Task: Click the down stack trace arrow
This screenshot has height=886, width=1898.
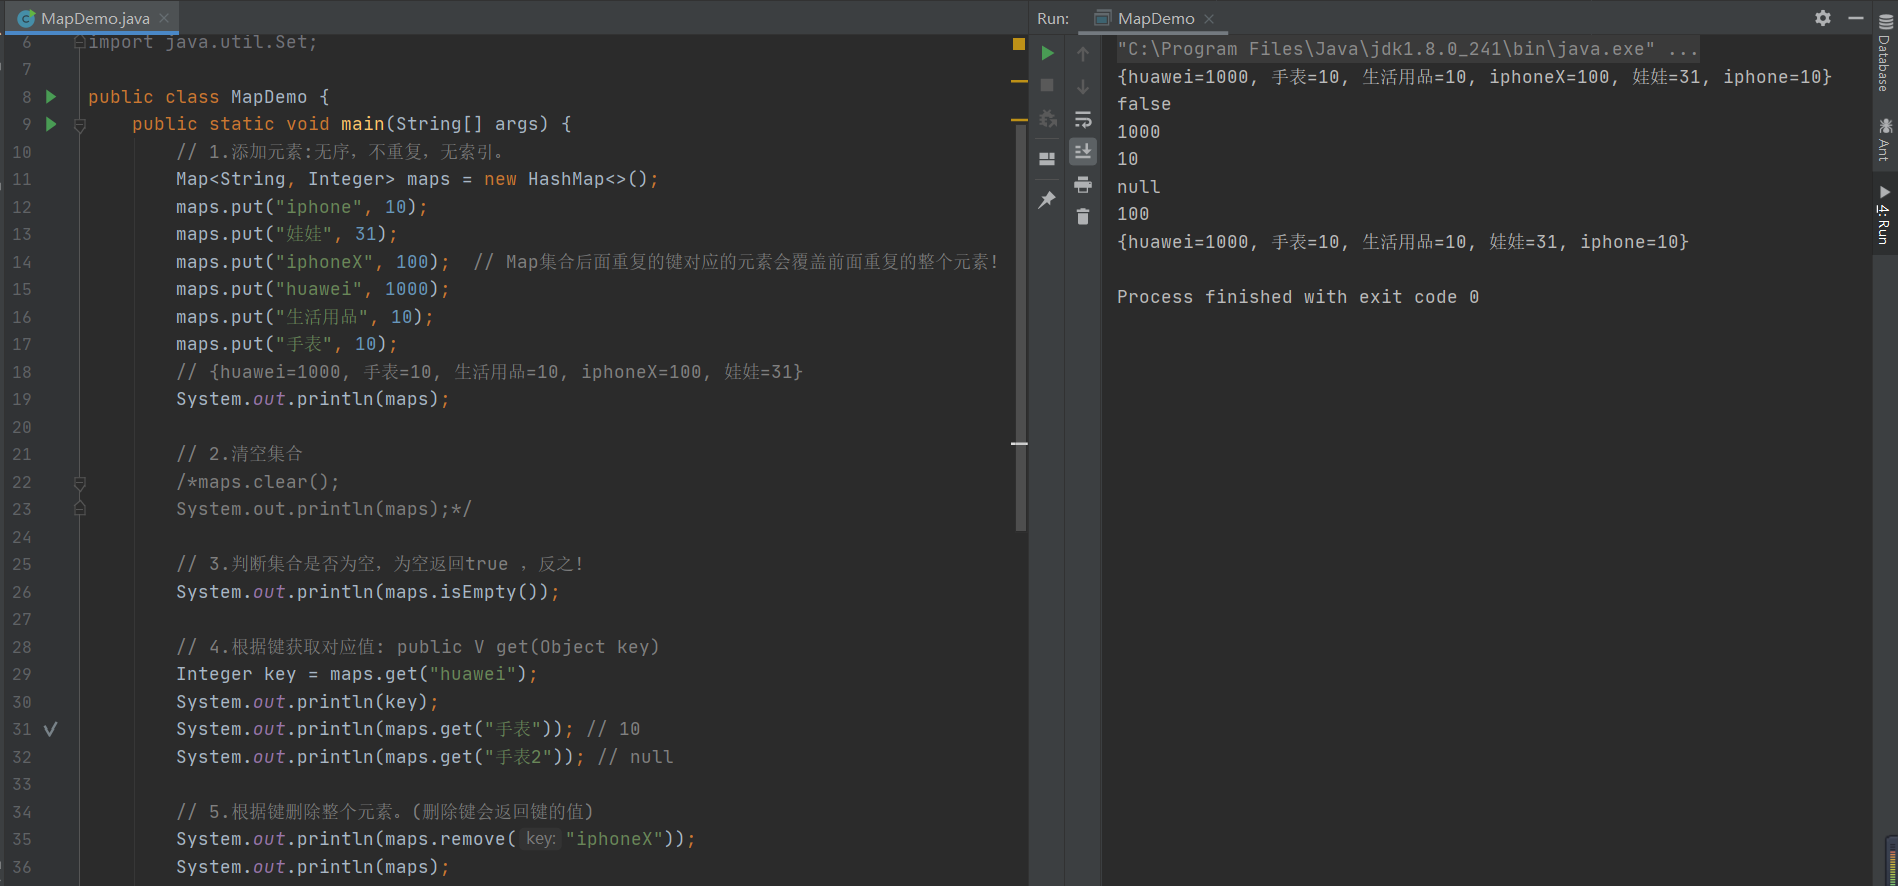Action: (x=1083, y=87)
